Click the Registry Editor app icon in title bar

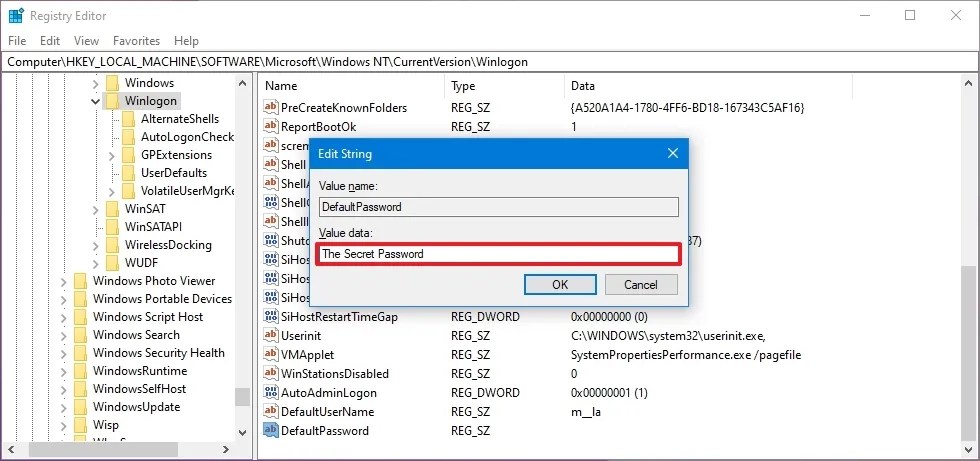coord(16,16)
